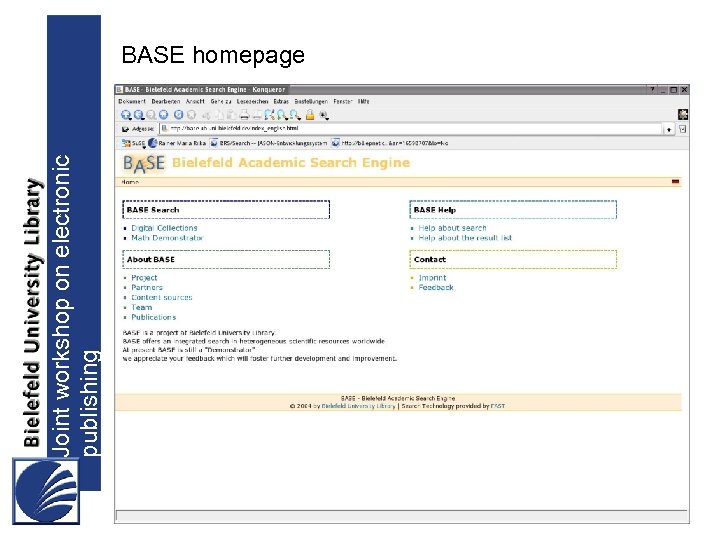This screenshot has height=540, width=720.
Task: Click the Cut scissors icon
Action: 207,116
